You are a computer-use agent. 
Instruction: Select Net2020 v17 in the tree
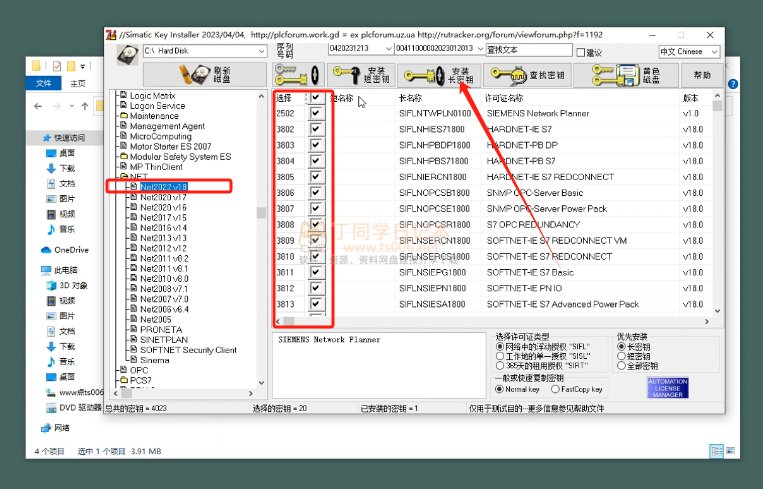click(x=163, y=197)
